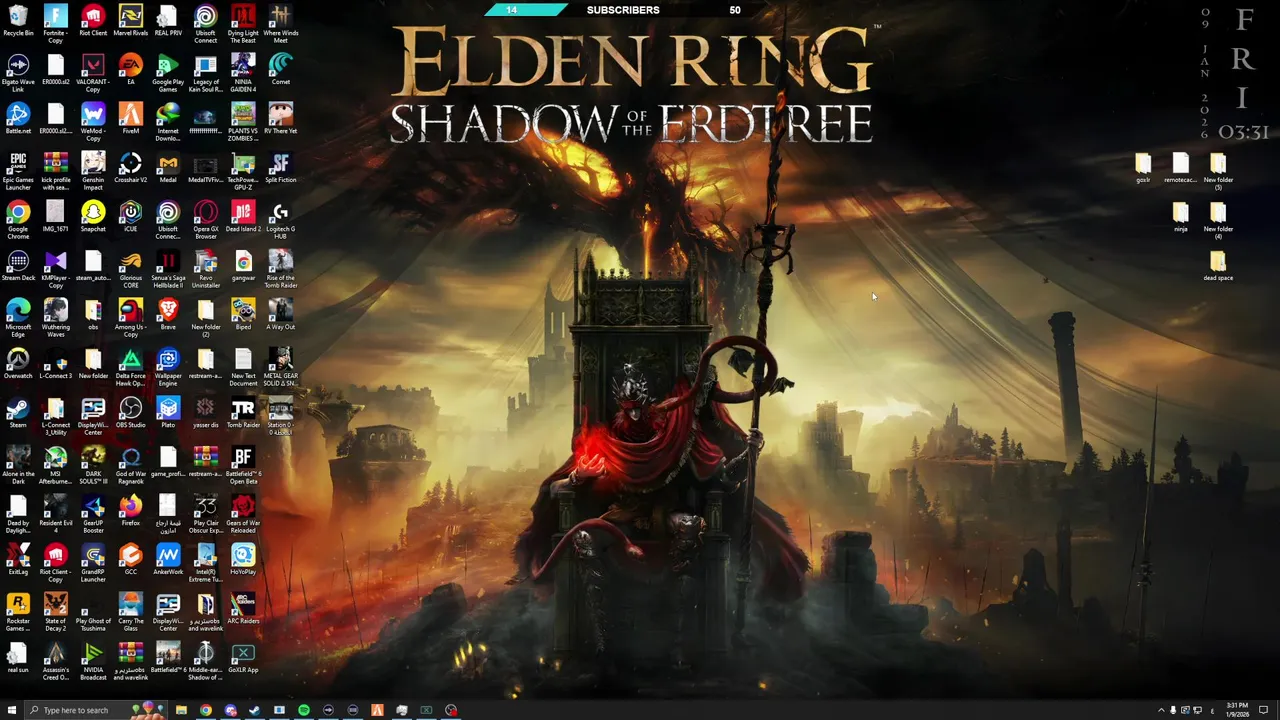1280x720 pixels.
Task: Open the Dying Light The Beast shortcut
Action: [x=243, y=24]
